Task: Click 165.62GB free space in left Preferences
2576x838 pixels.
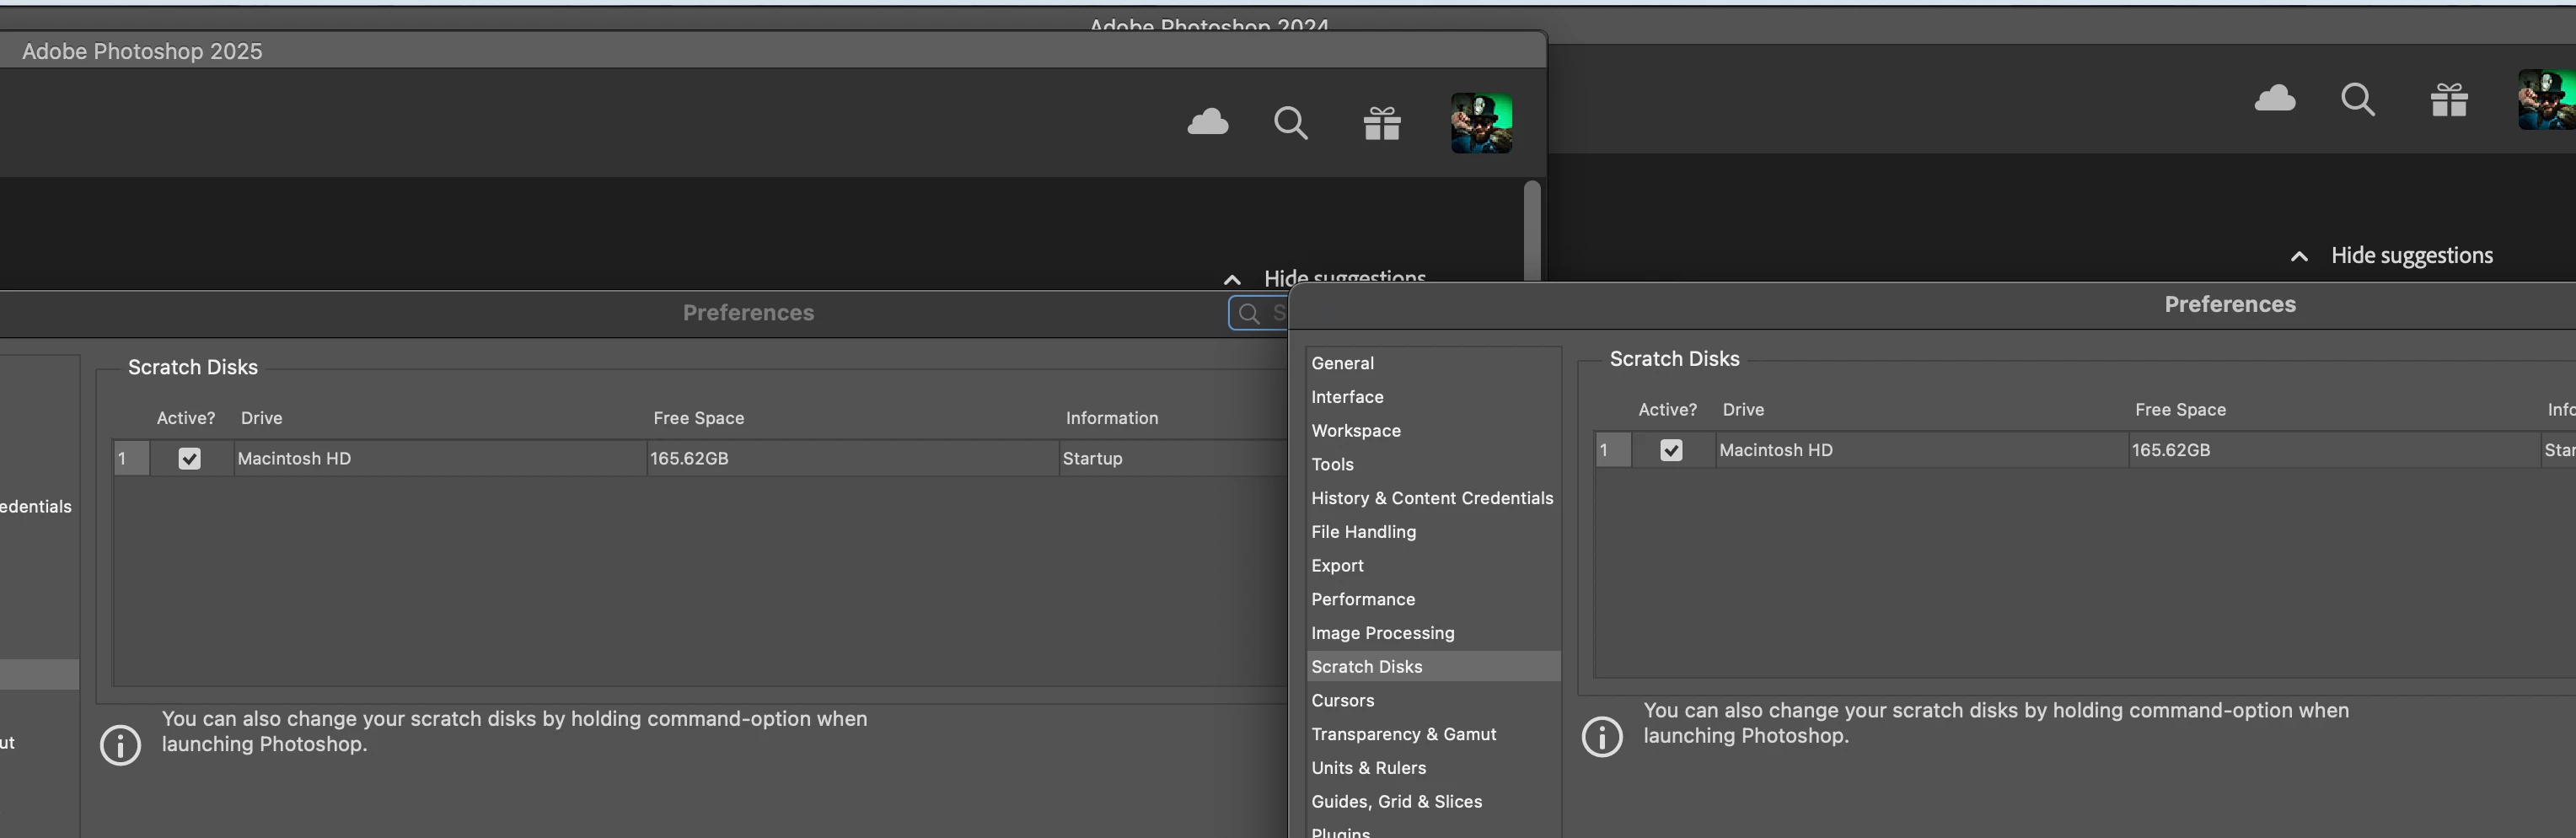Action: 689,458
